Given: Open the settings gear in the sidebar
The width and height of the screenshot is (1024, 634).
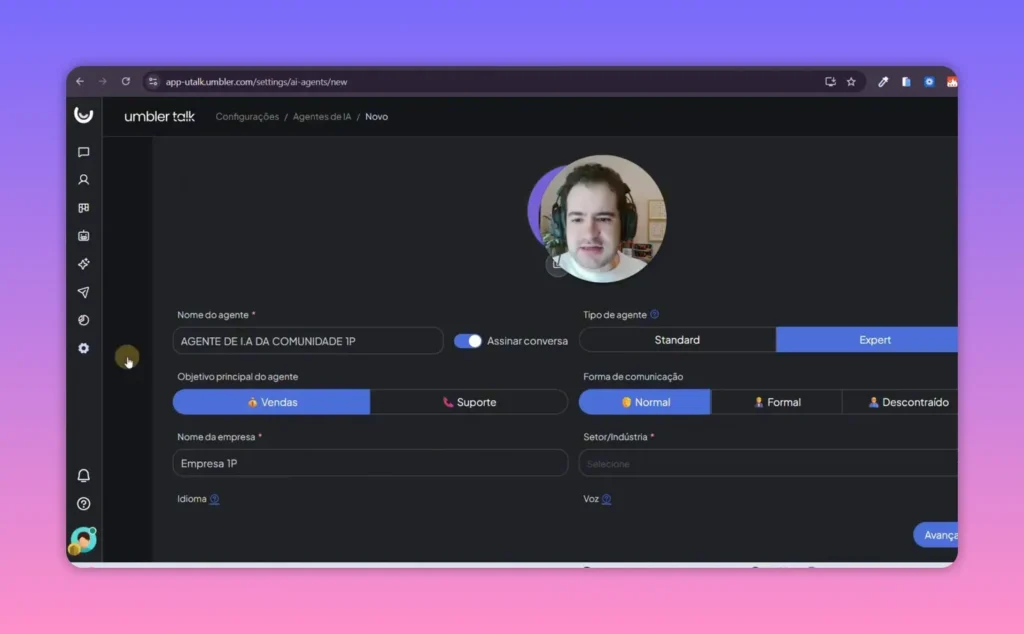Looking at the screenshot, I should (x=84, y=348).
